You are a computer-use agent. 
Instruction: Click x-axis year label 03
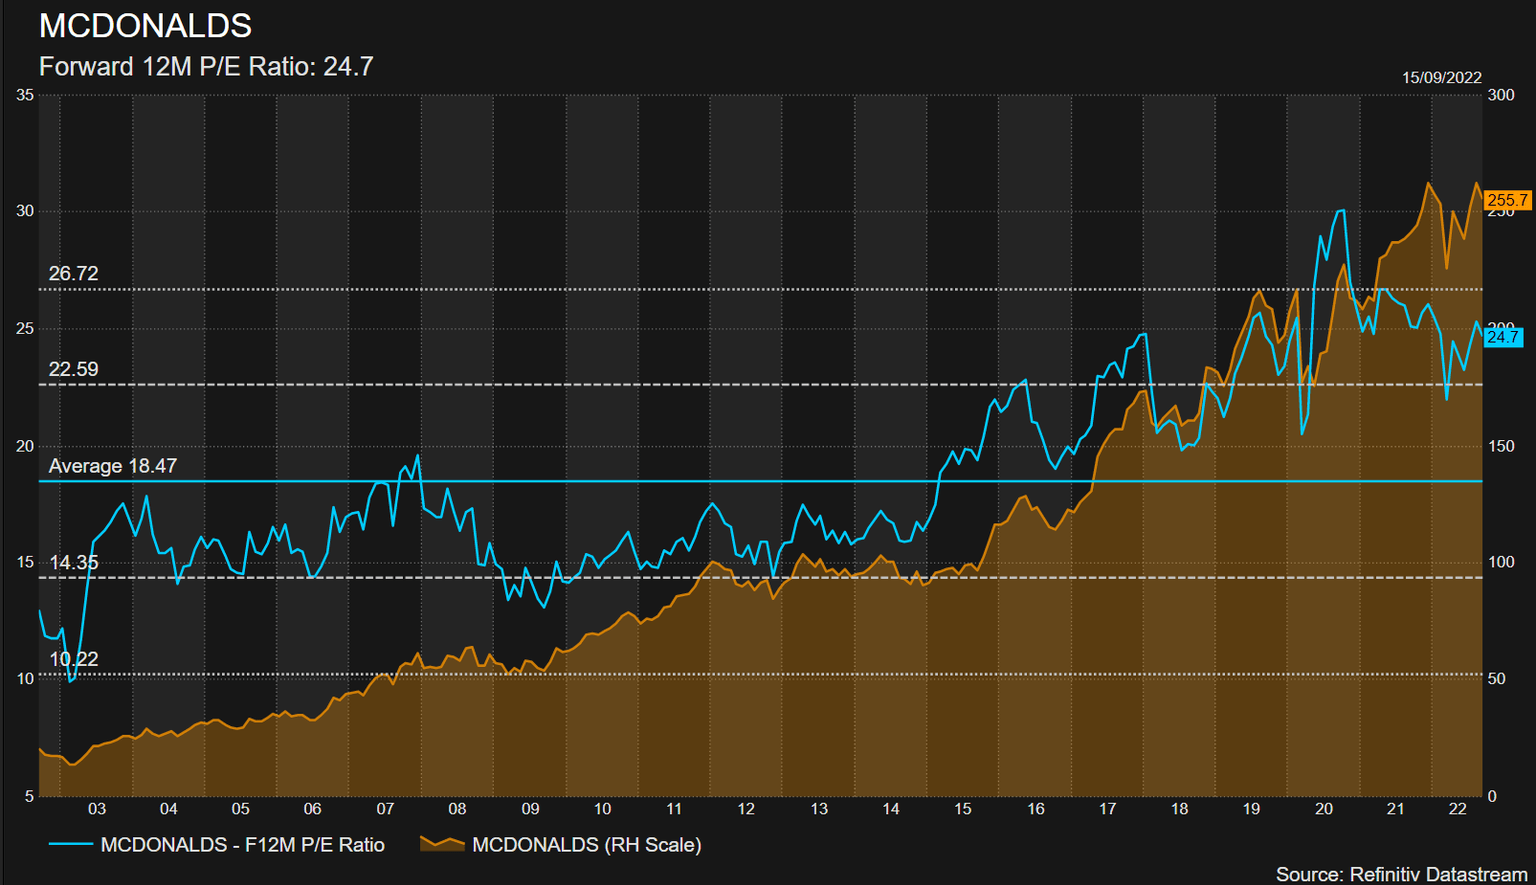[97, 809]
